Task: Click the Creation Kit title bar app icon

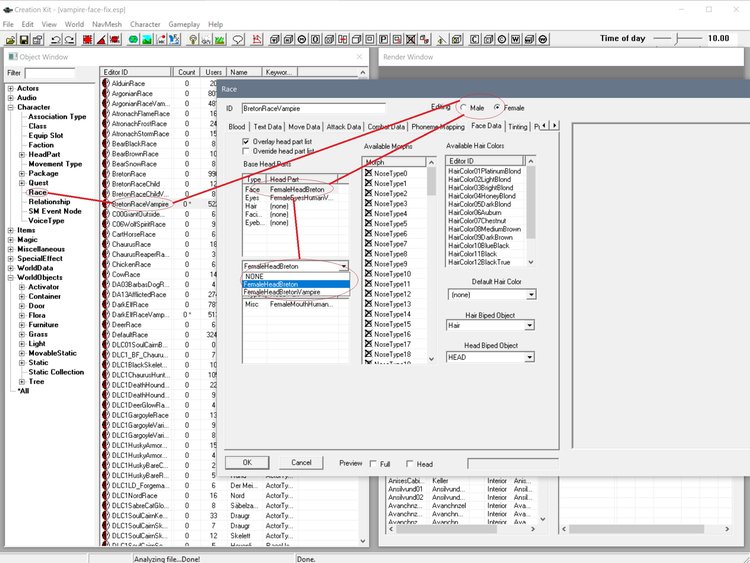Action: 7,10
